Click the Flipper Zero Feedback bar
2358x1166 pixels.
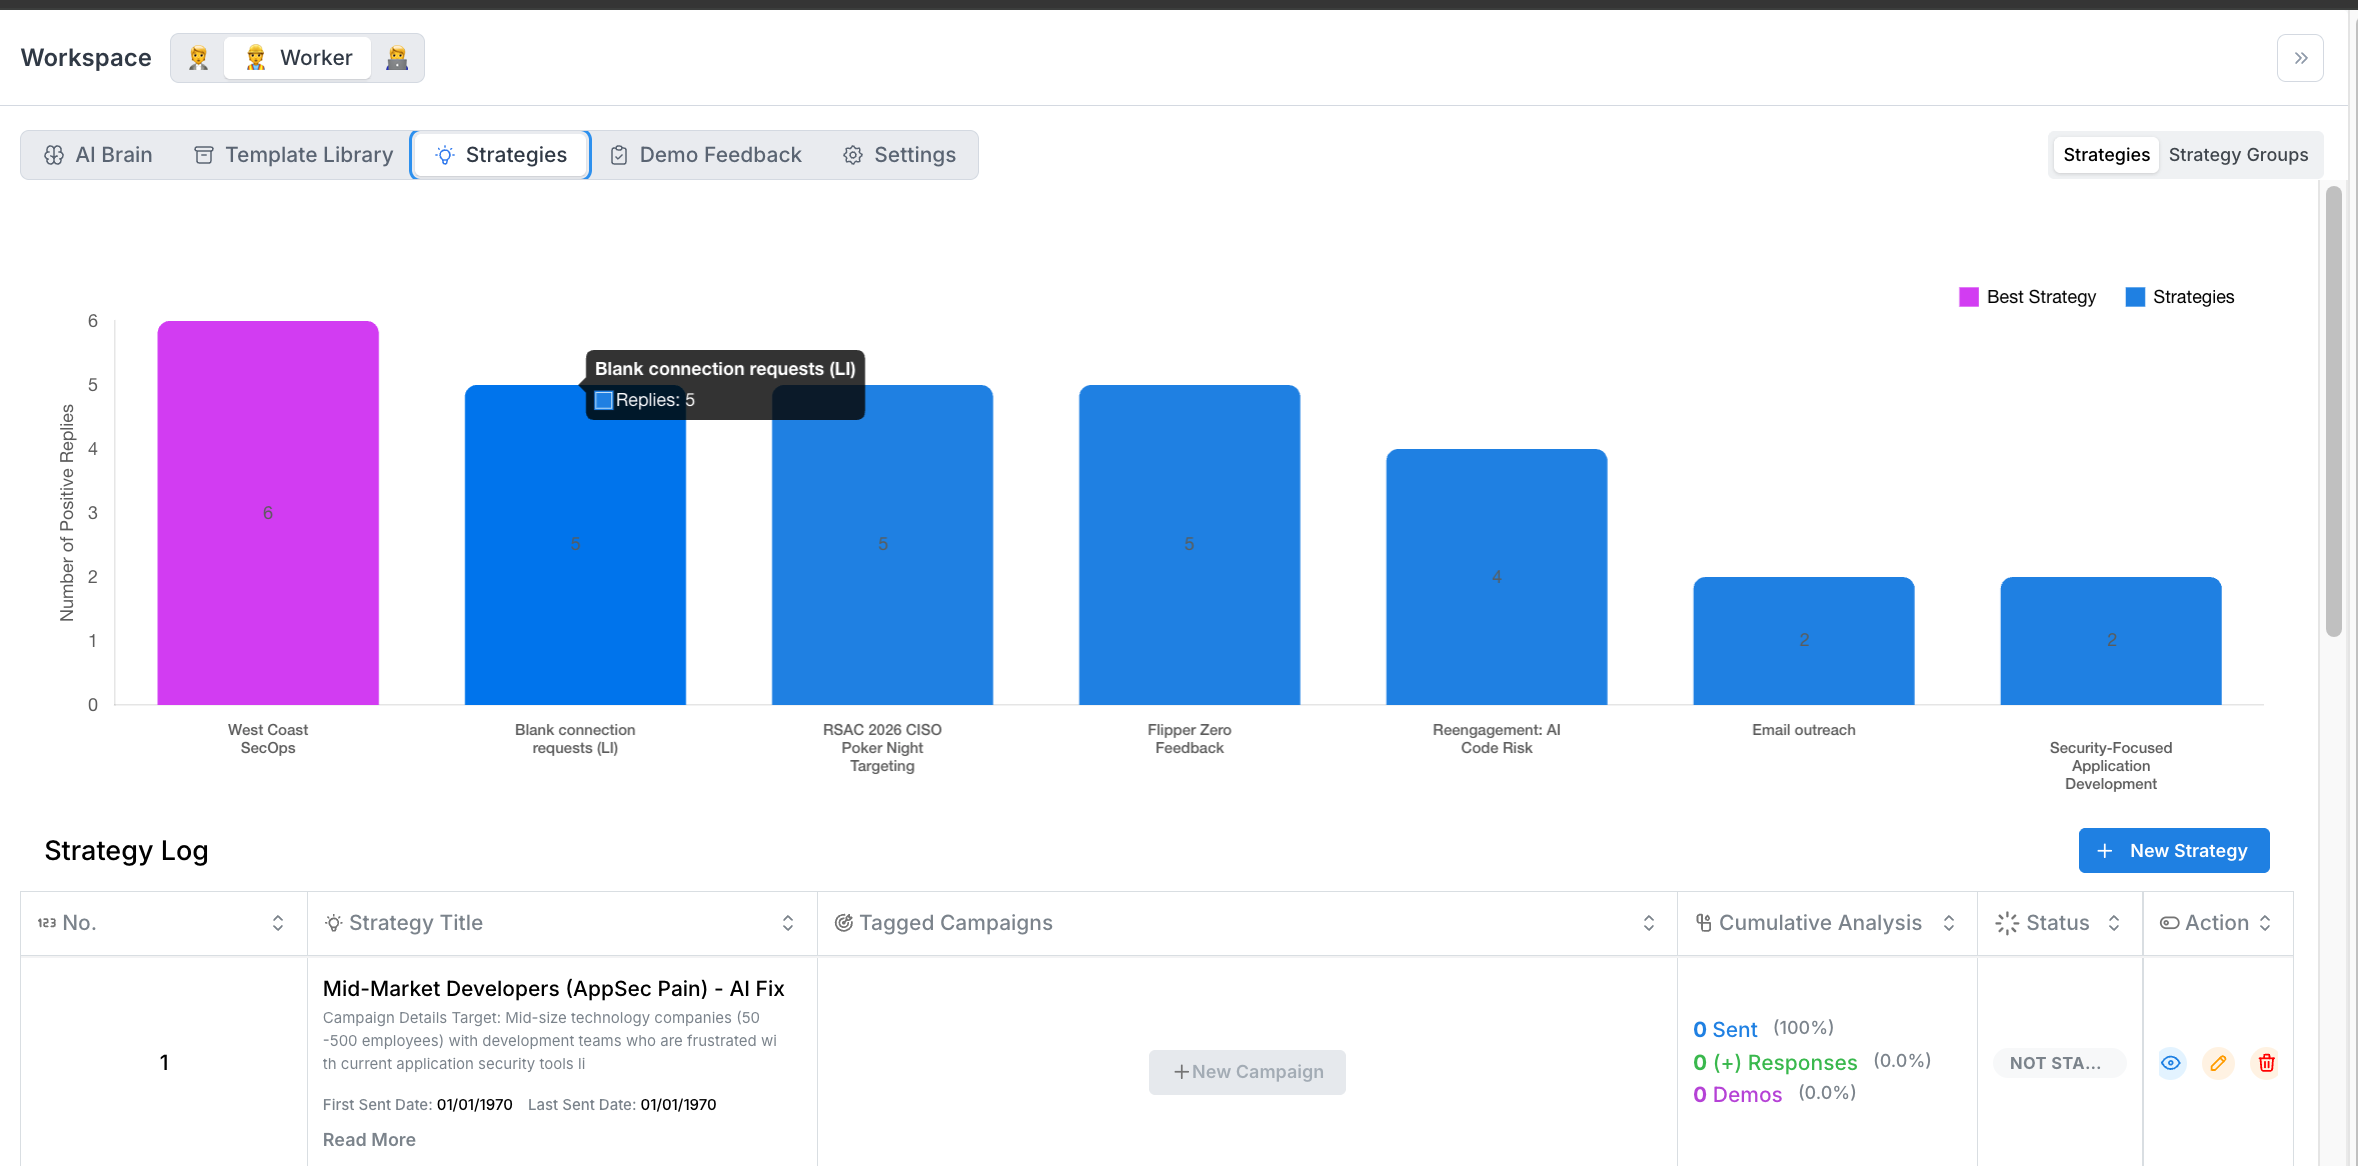[1189, 545]
